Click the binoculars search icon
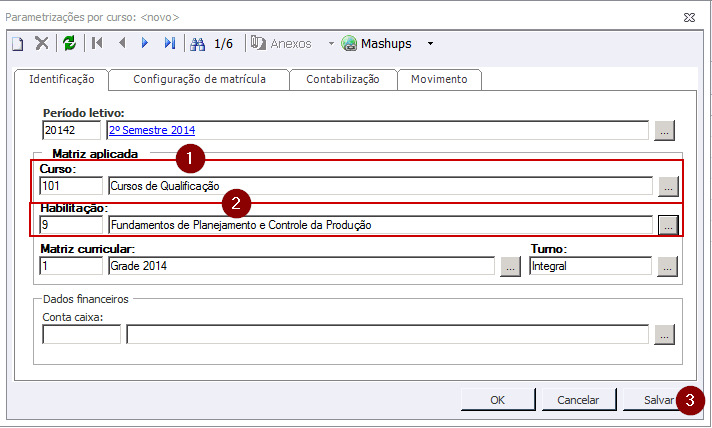 (x=197, y=43)
